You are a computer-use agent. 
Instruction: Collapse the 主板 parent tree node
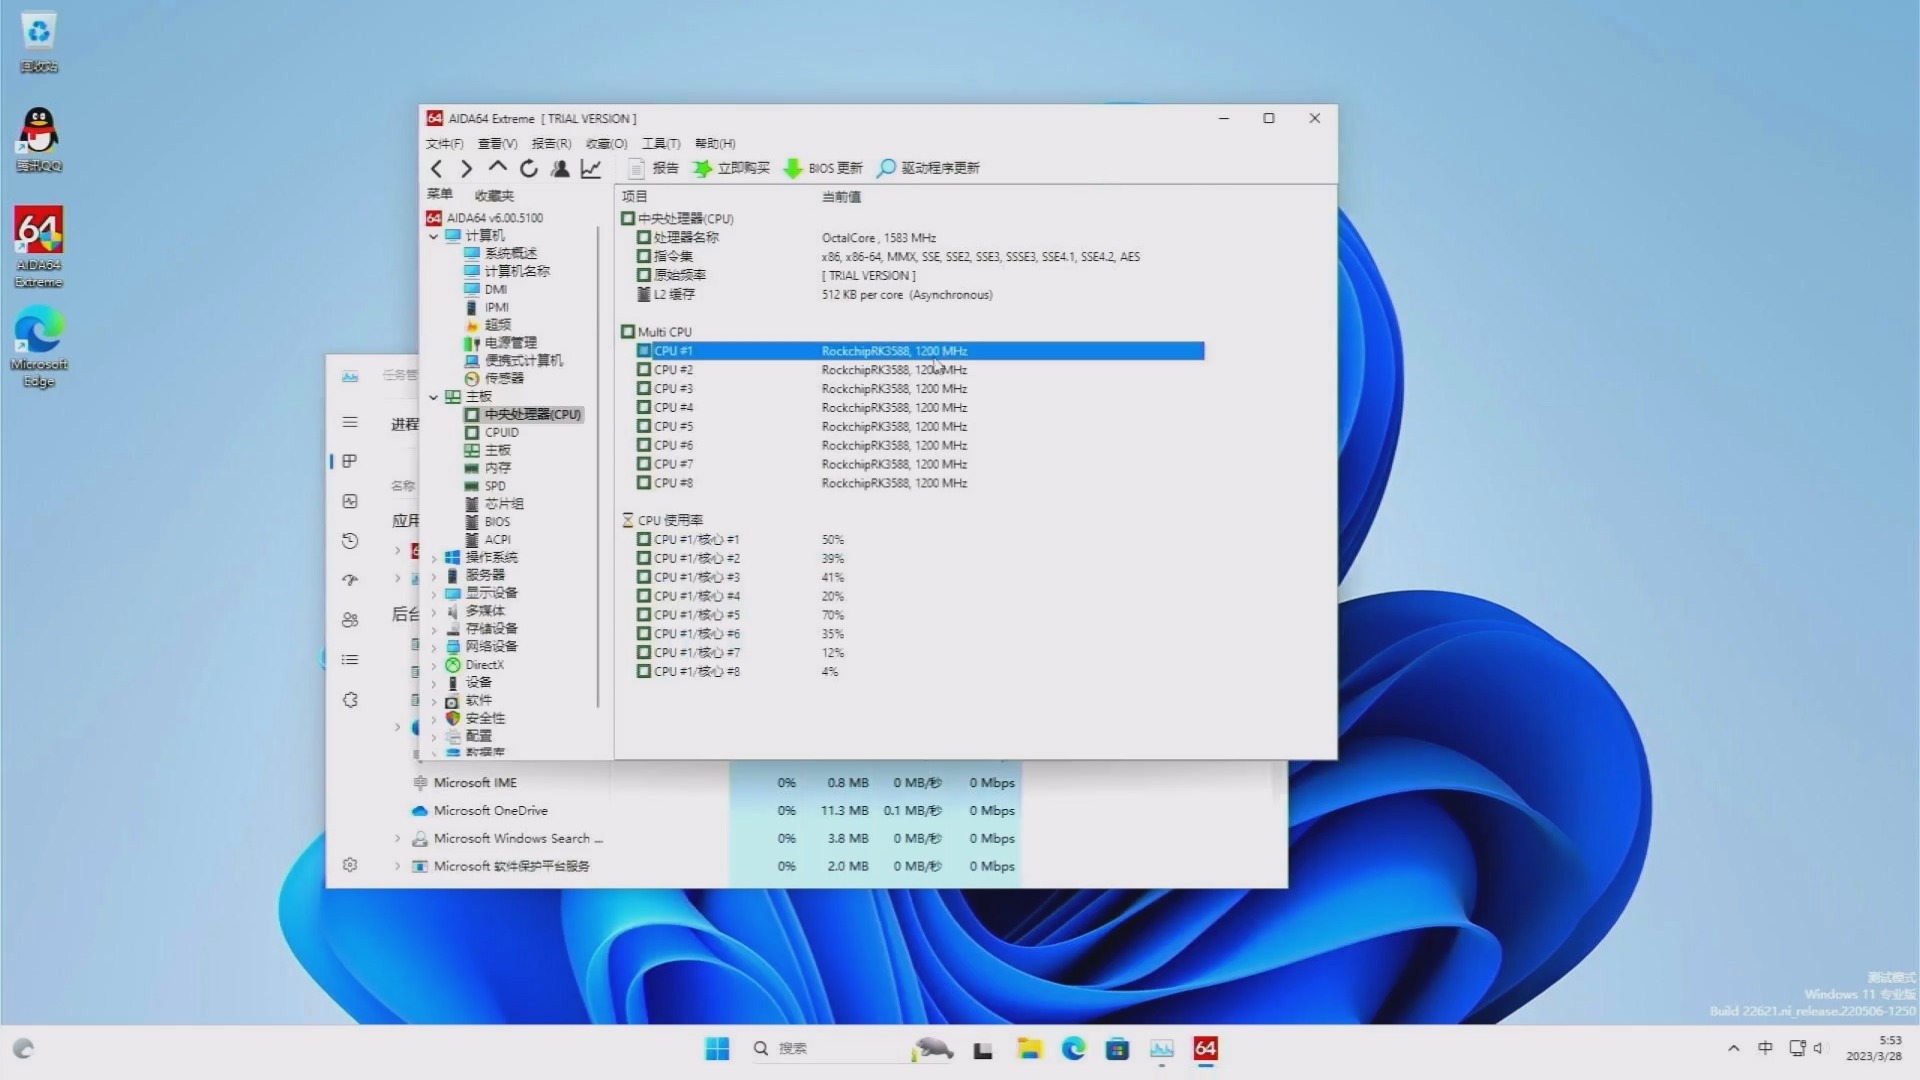pyautogui.click(x=434, y=397)
